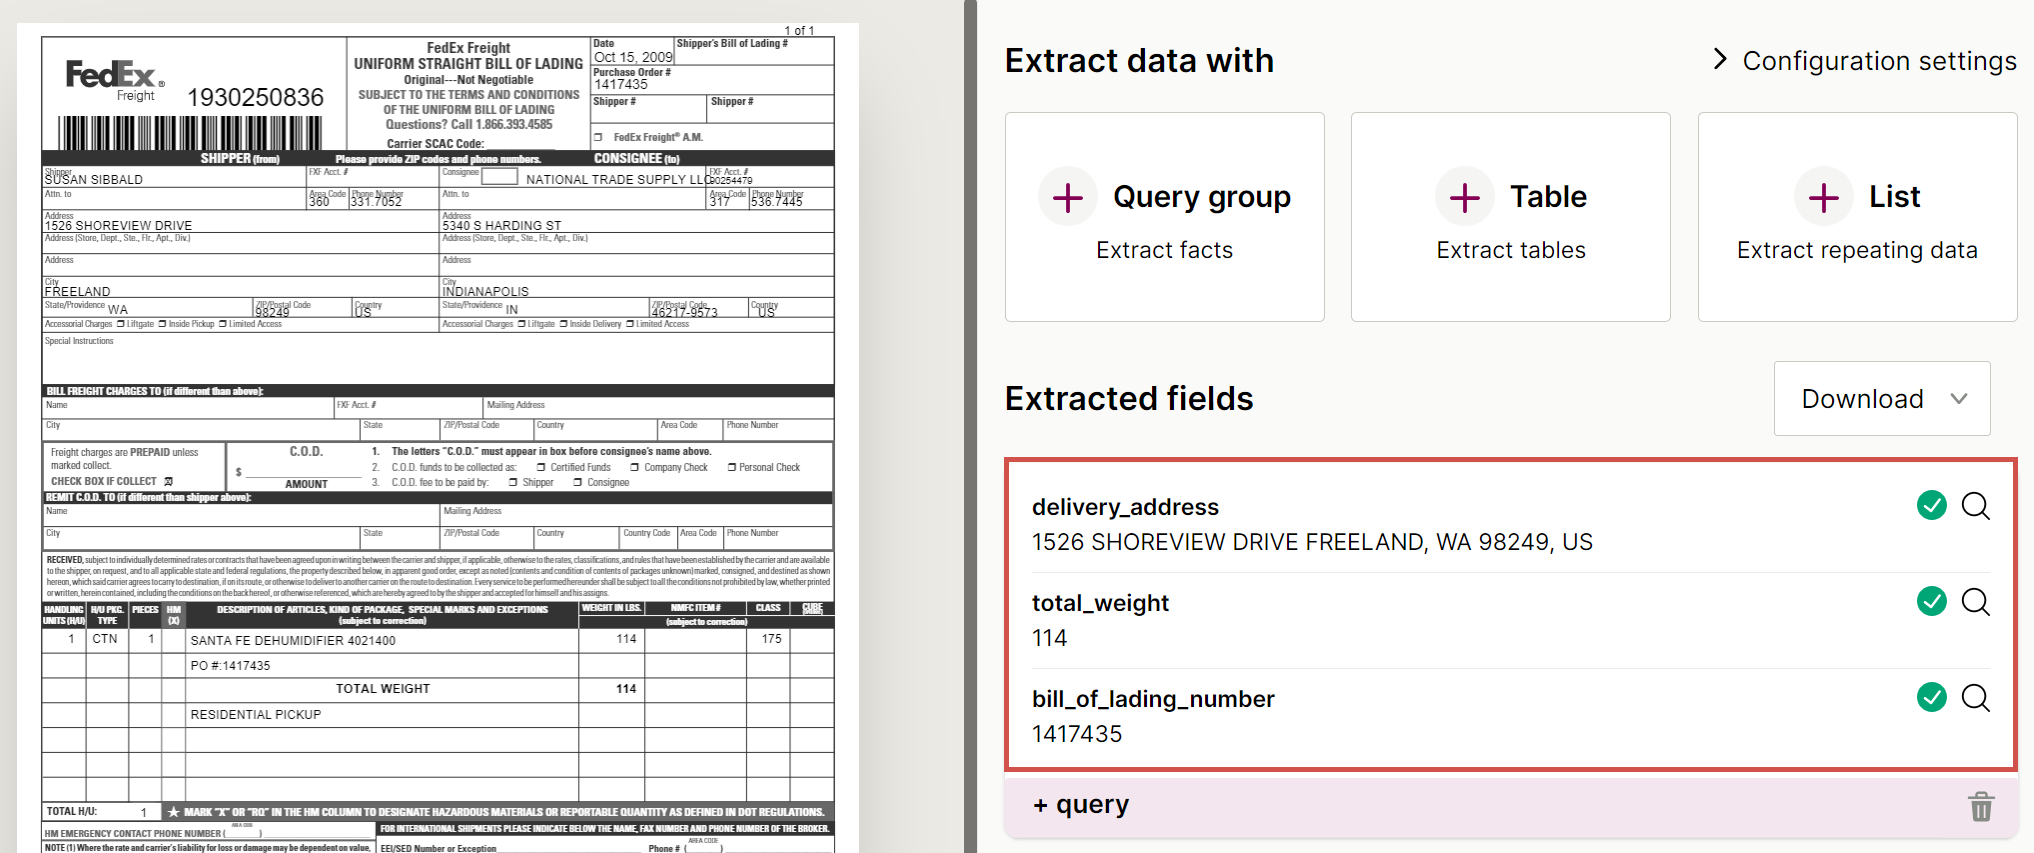Viewport: 2034px width, 853px height.
Task: Open the Download dropdown
Action: [1882, 399]
